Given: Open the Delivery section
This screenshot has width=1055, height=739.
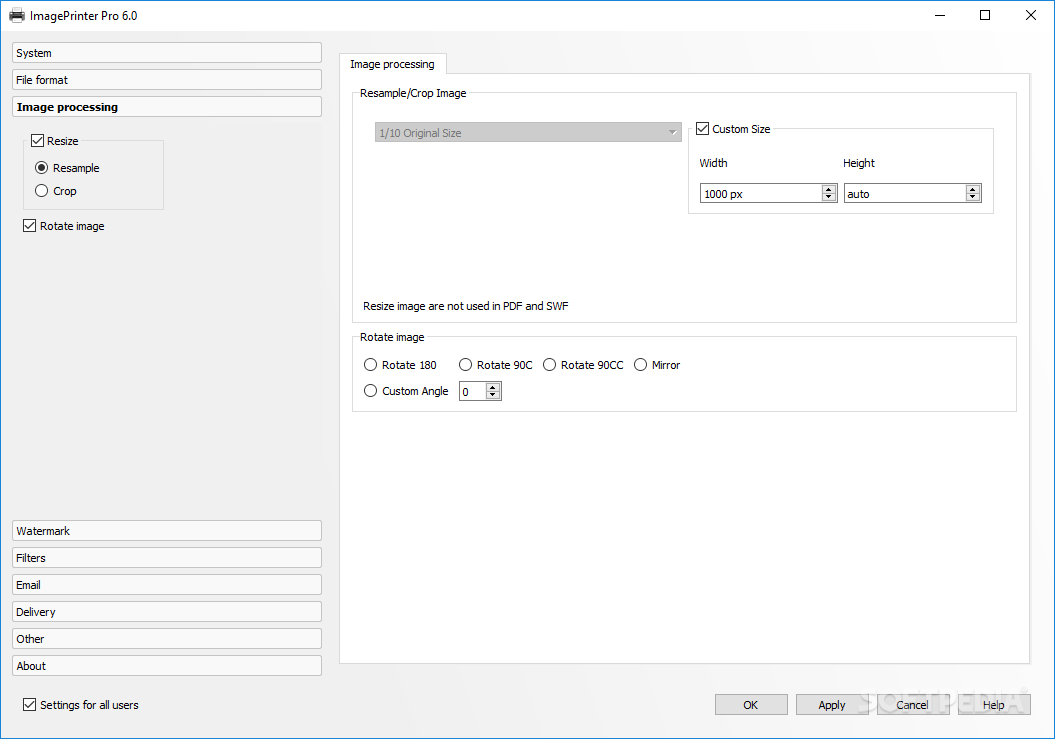Looking at the screenshot, I should click(167, 611).
